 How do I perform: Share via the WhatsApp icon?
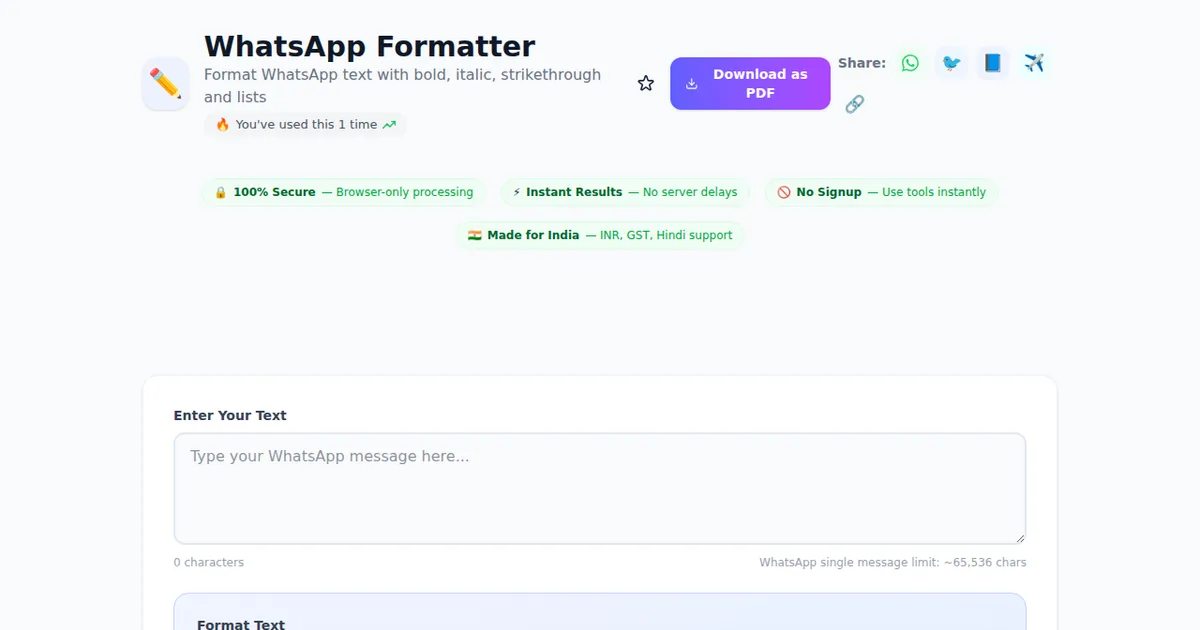pyautogui.click(x=910, y=63)
